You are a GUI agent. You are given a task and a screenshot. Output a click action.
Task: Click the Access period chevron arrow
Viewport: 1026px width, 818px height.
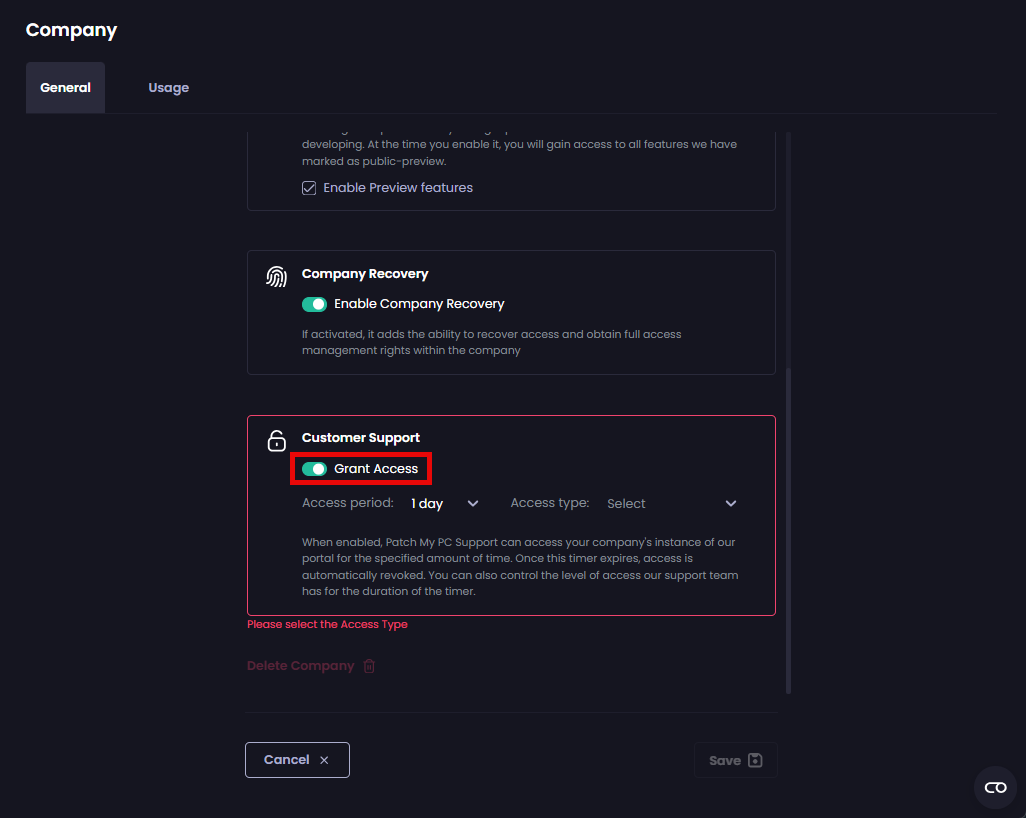pyautogui.click(x=473, y=504)
